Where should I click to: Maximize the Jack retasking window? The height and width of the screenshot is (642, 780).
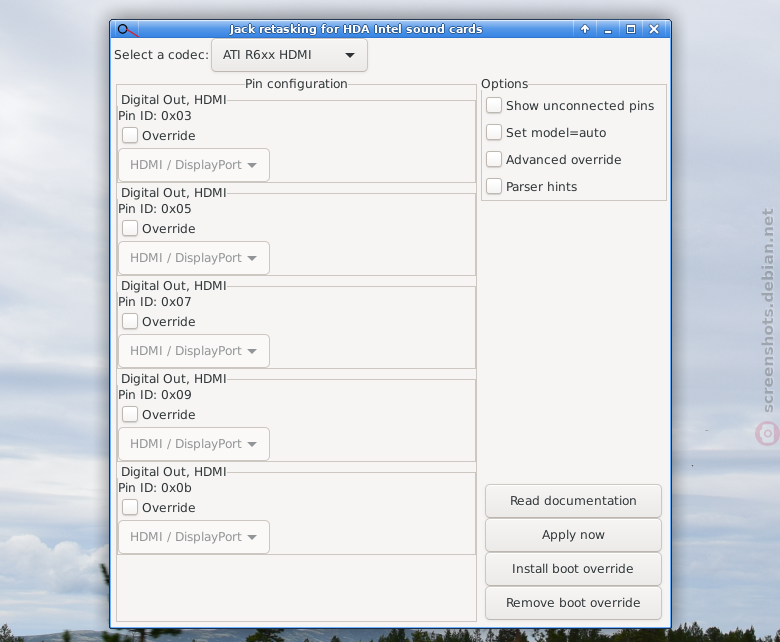coord(631,29)
